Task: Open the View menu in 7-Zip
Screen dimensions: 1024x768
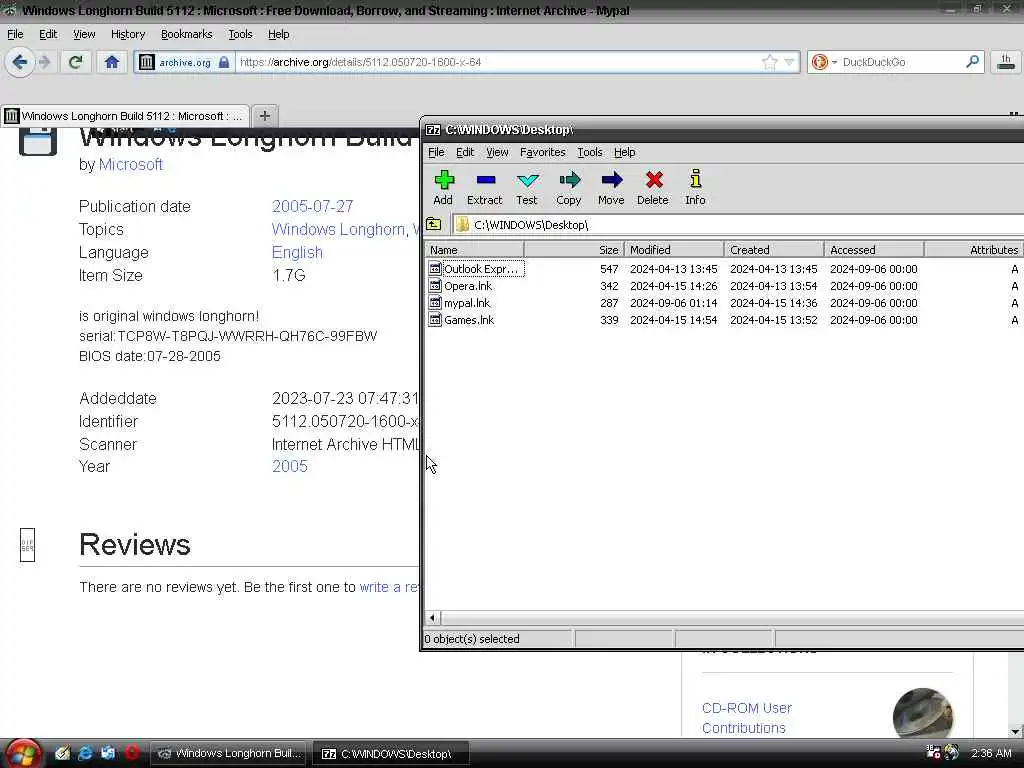Action: 497,152
